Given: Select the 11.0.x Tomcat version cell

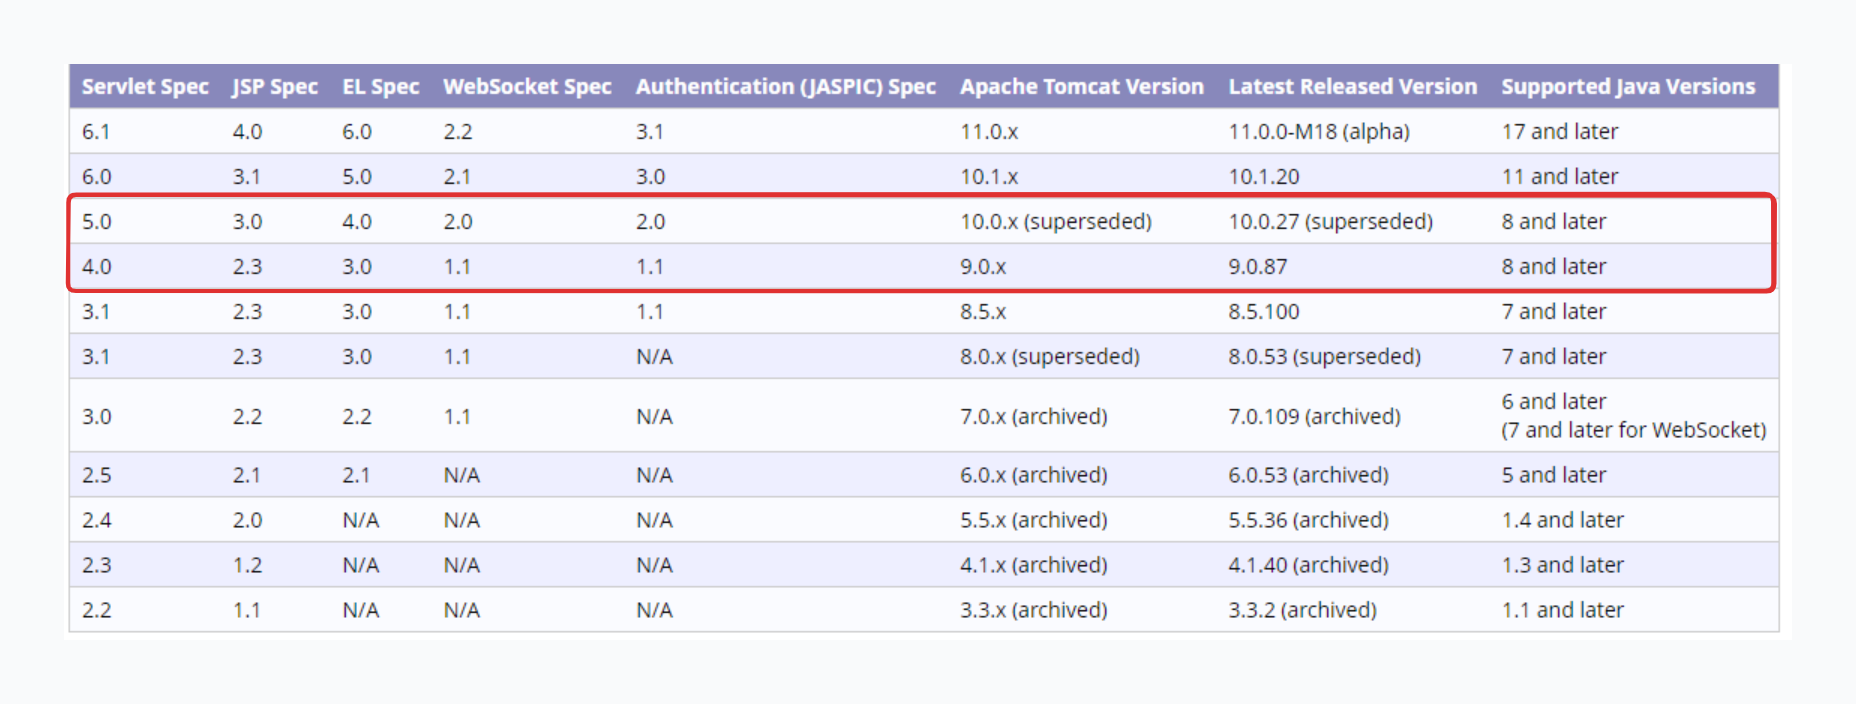Looking at the screenshot, I should click(989, 132).
